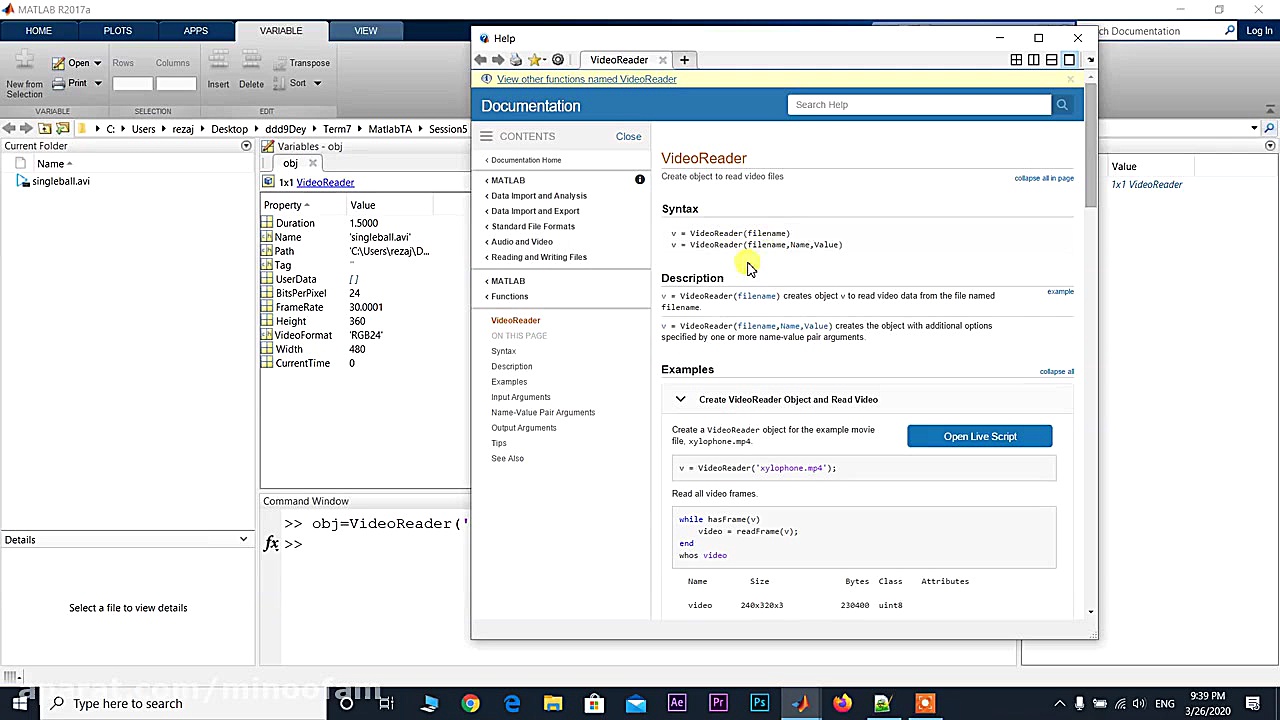Open the Help contents hamburger menu
This screenshot has width=1280, height=720.
486,136
